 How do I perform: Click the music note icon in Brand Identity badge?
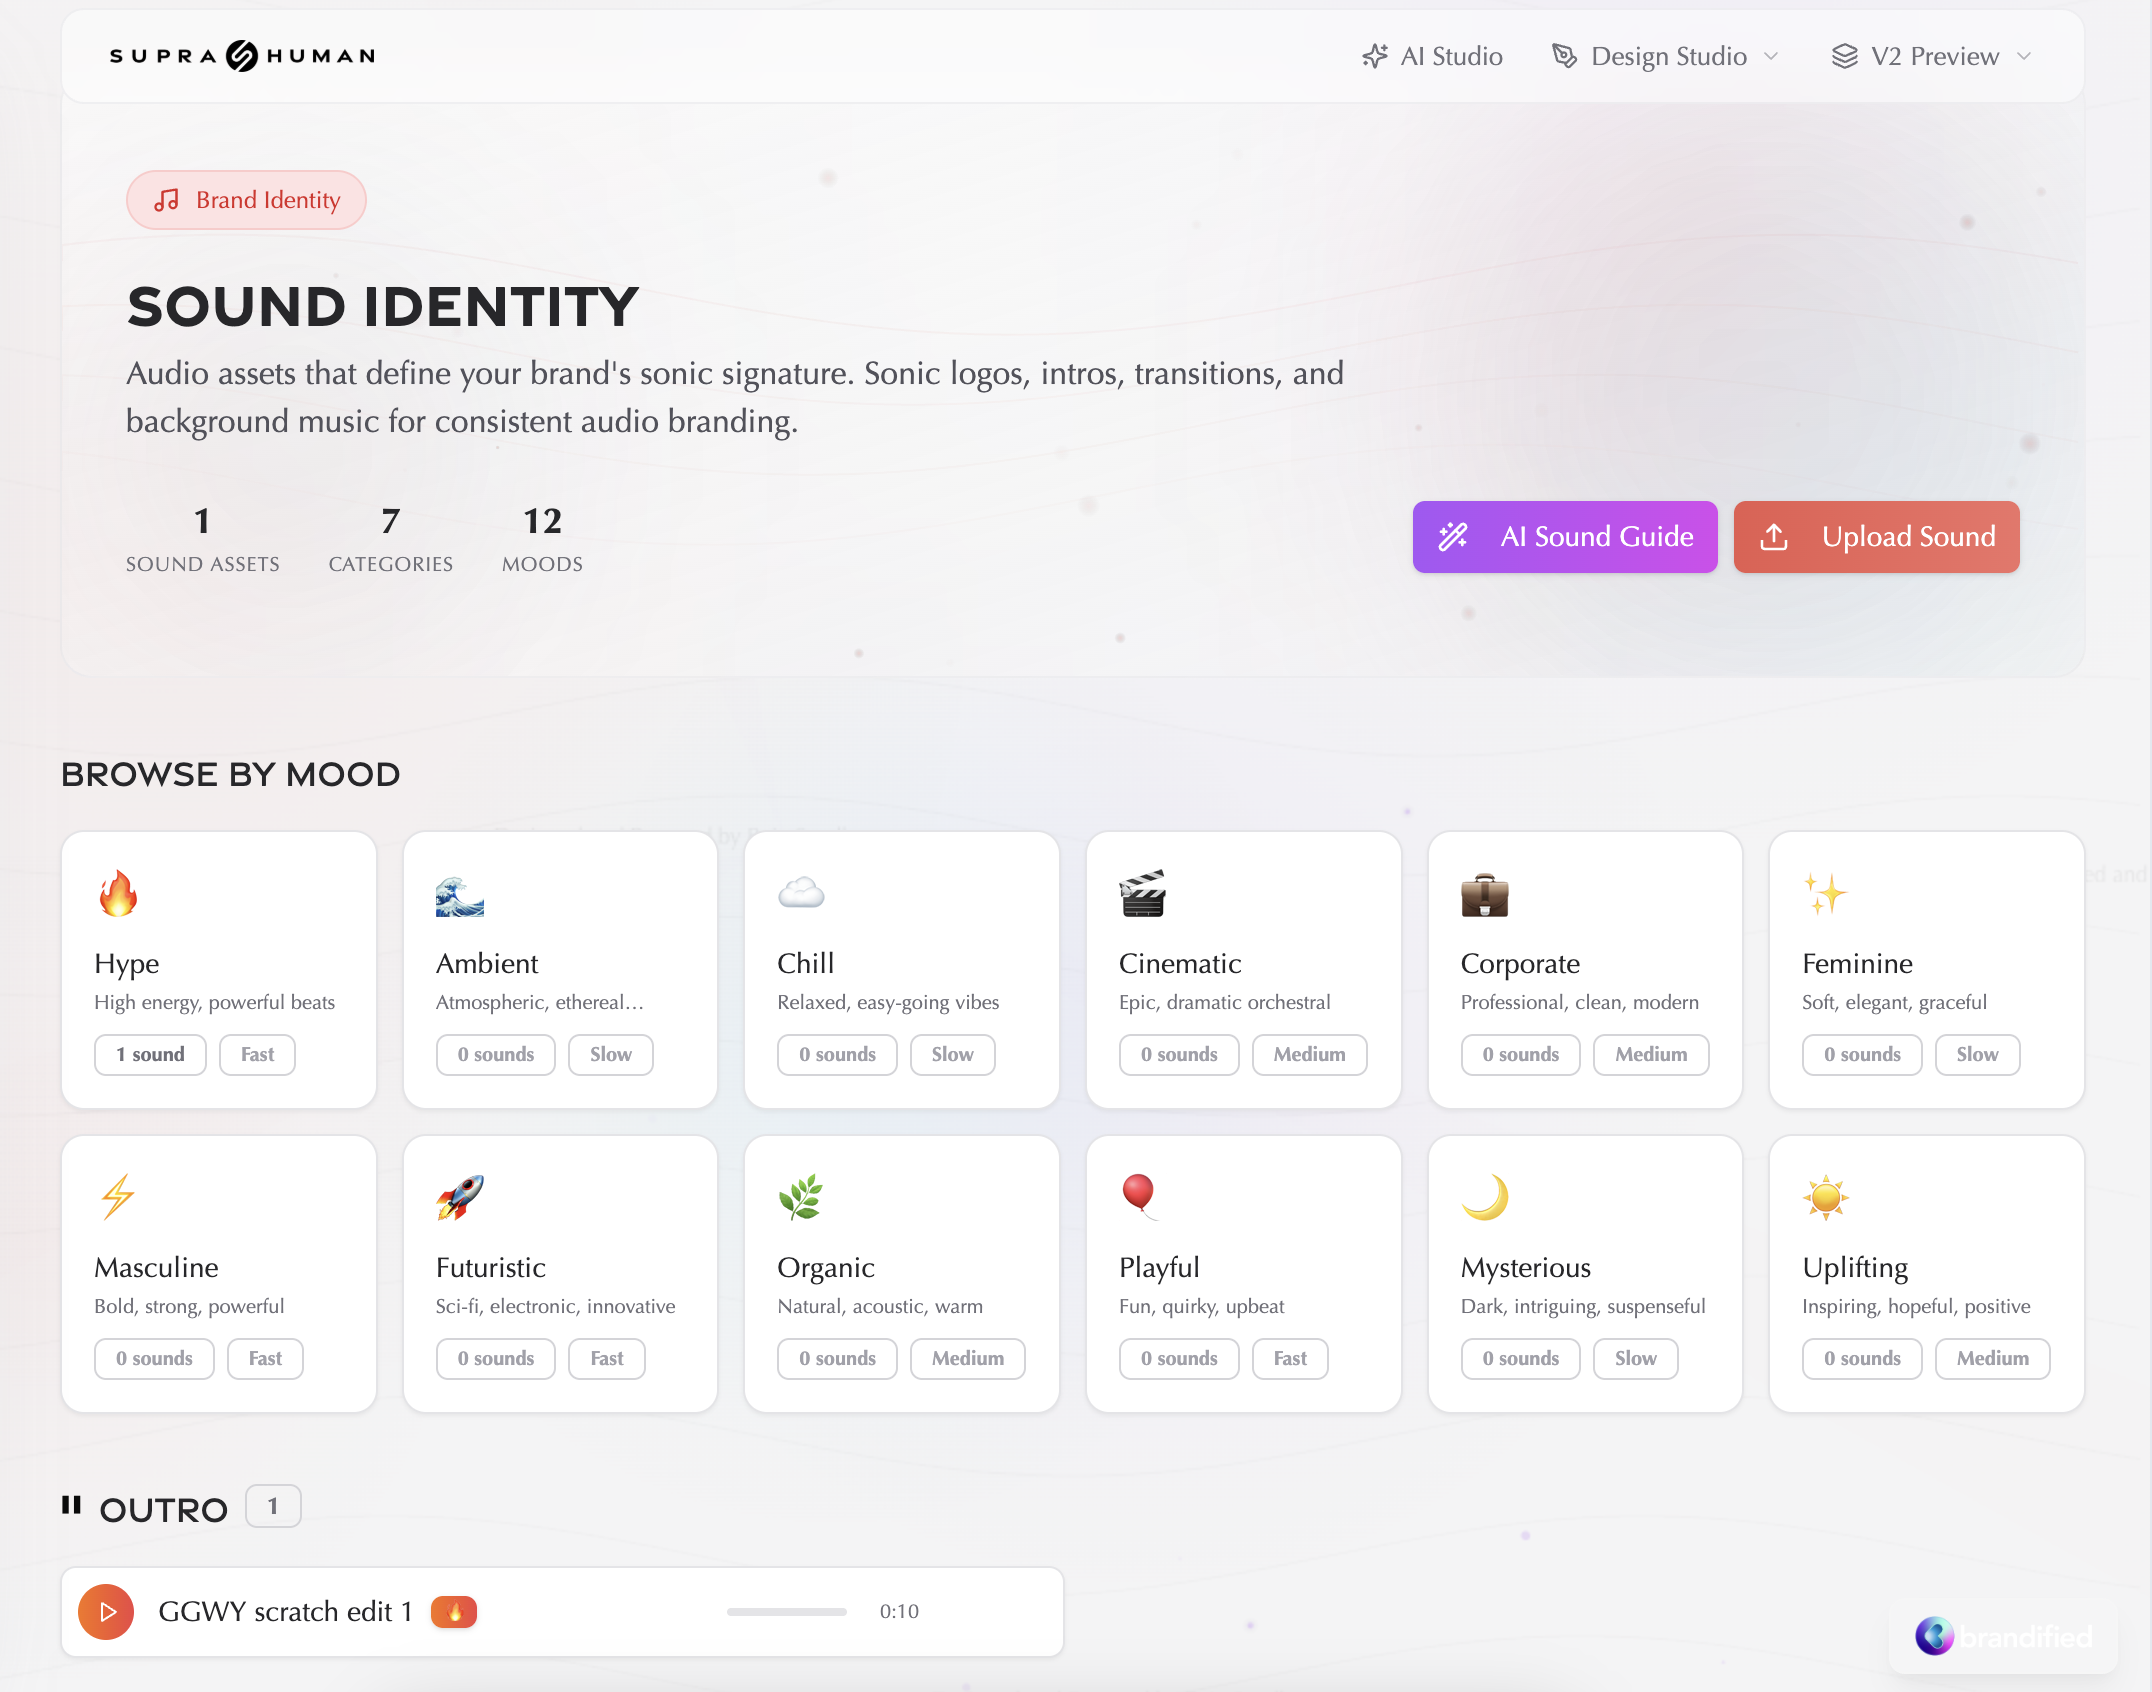click(x=167, y=199)
